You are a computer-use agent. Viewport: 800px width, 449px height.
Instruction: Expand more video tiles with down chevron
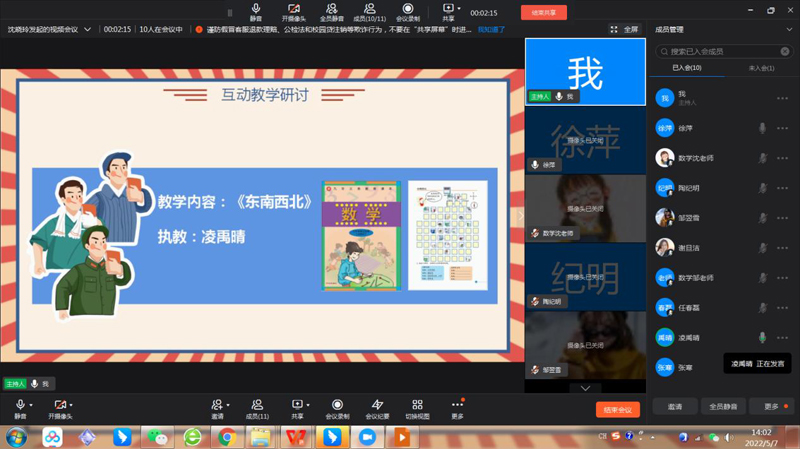pos(585,388)
